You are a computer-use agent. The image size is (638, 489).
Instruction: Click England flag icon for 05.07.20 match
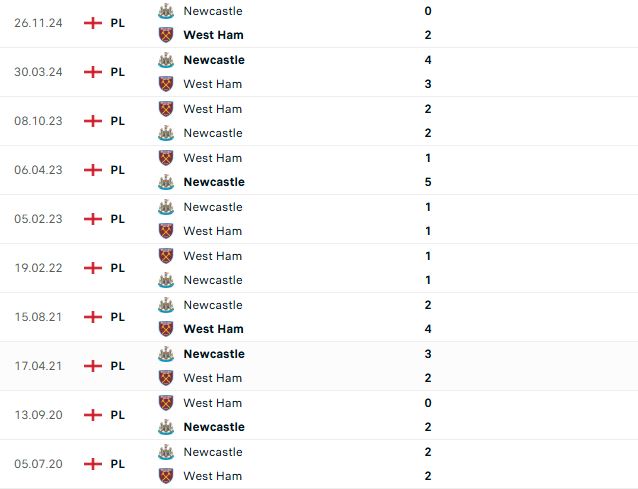(x=93, y=464)
